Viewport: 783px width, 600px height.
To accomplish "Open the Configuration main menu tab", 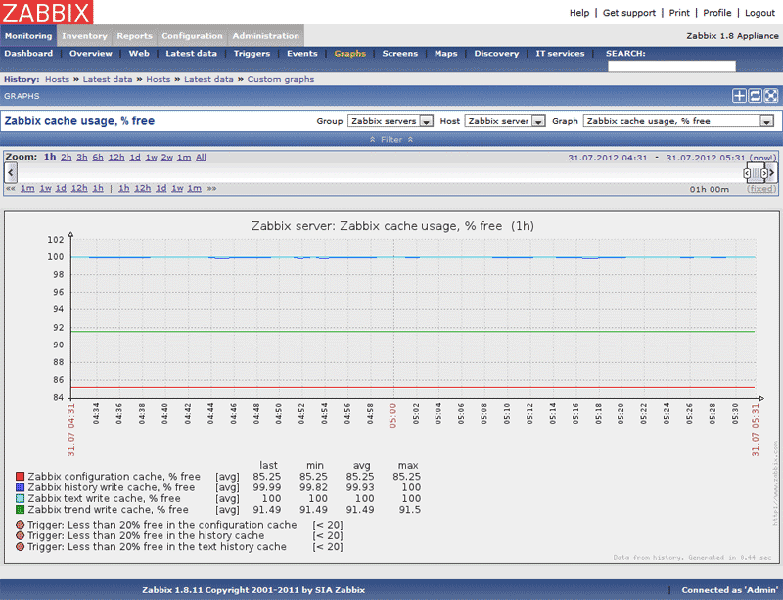I will [192, 36].
